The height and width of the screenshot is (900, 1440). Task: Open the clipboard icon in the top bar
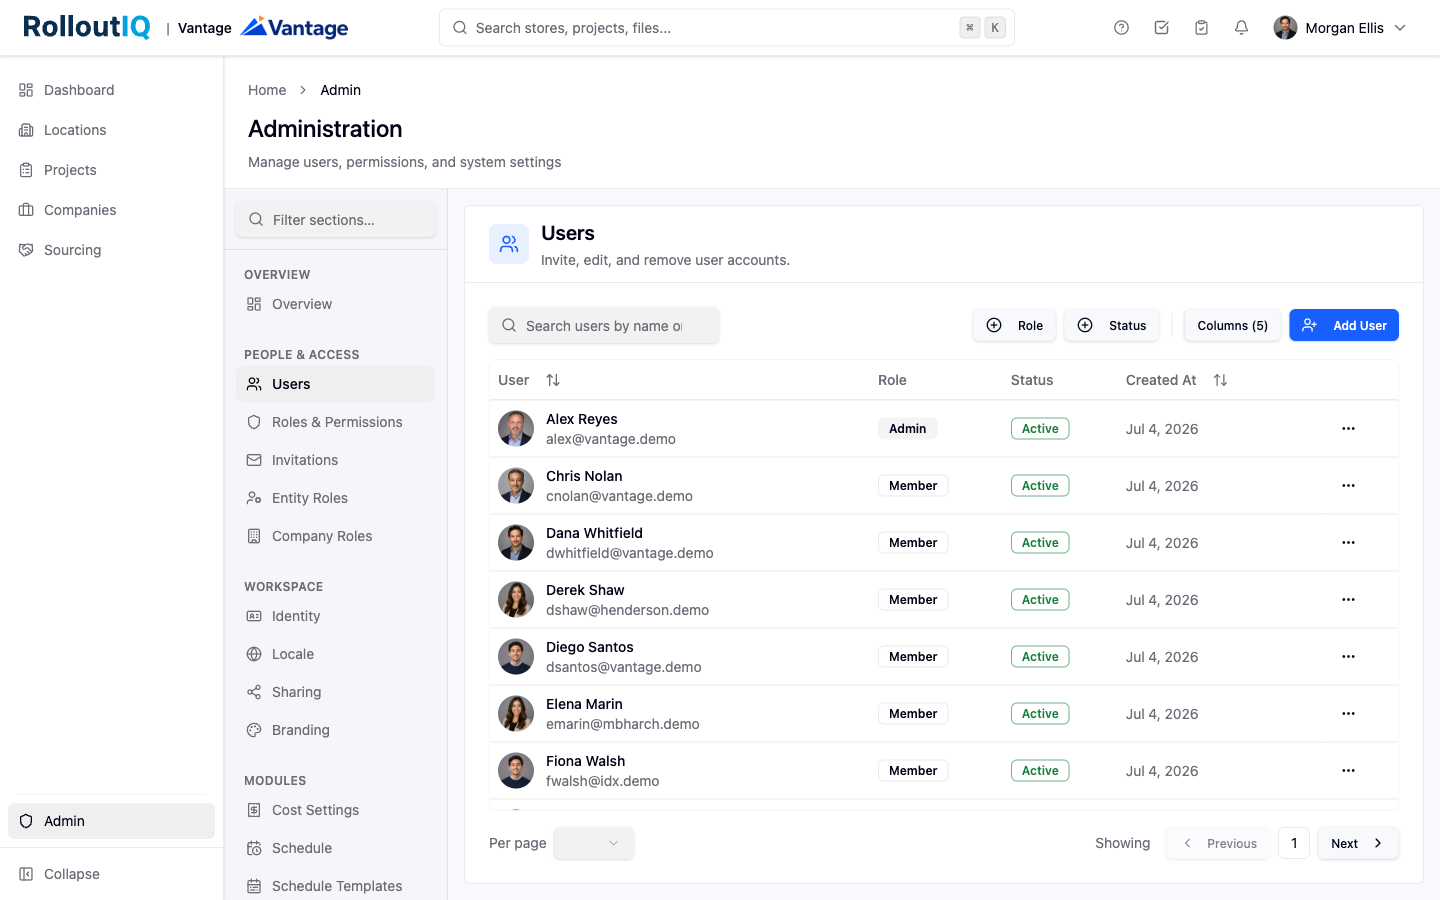pos(1201,28)
